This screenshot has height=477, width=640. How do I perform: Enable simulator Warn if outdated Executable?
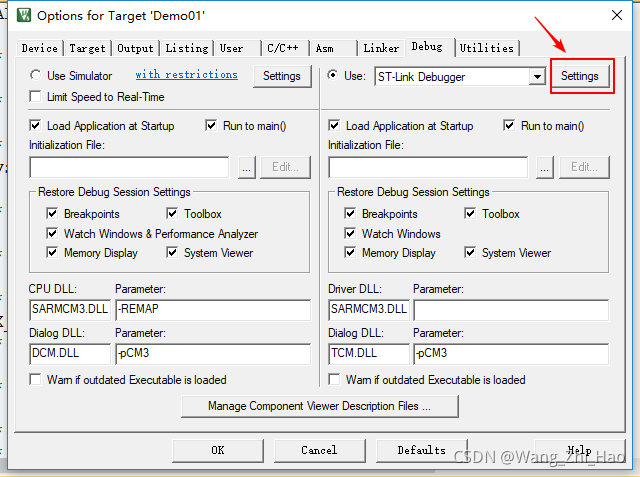36,379
